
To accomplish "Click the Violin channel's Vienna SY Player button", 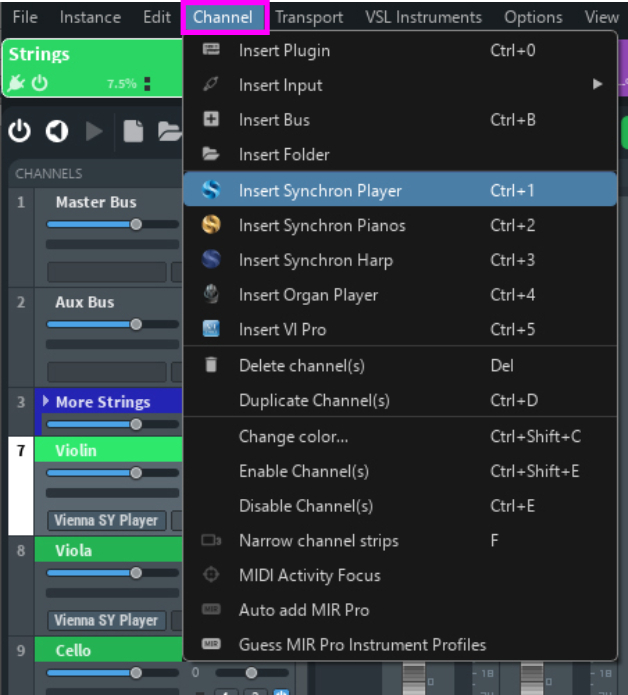I will tap(105, 520).
